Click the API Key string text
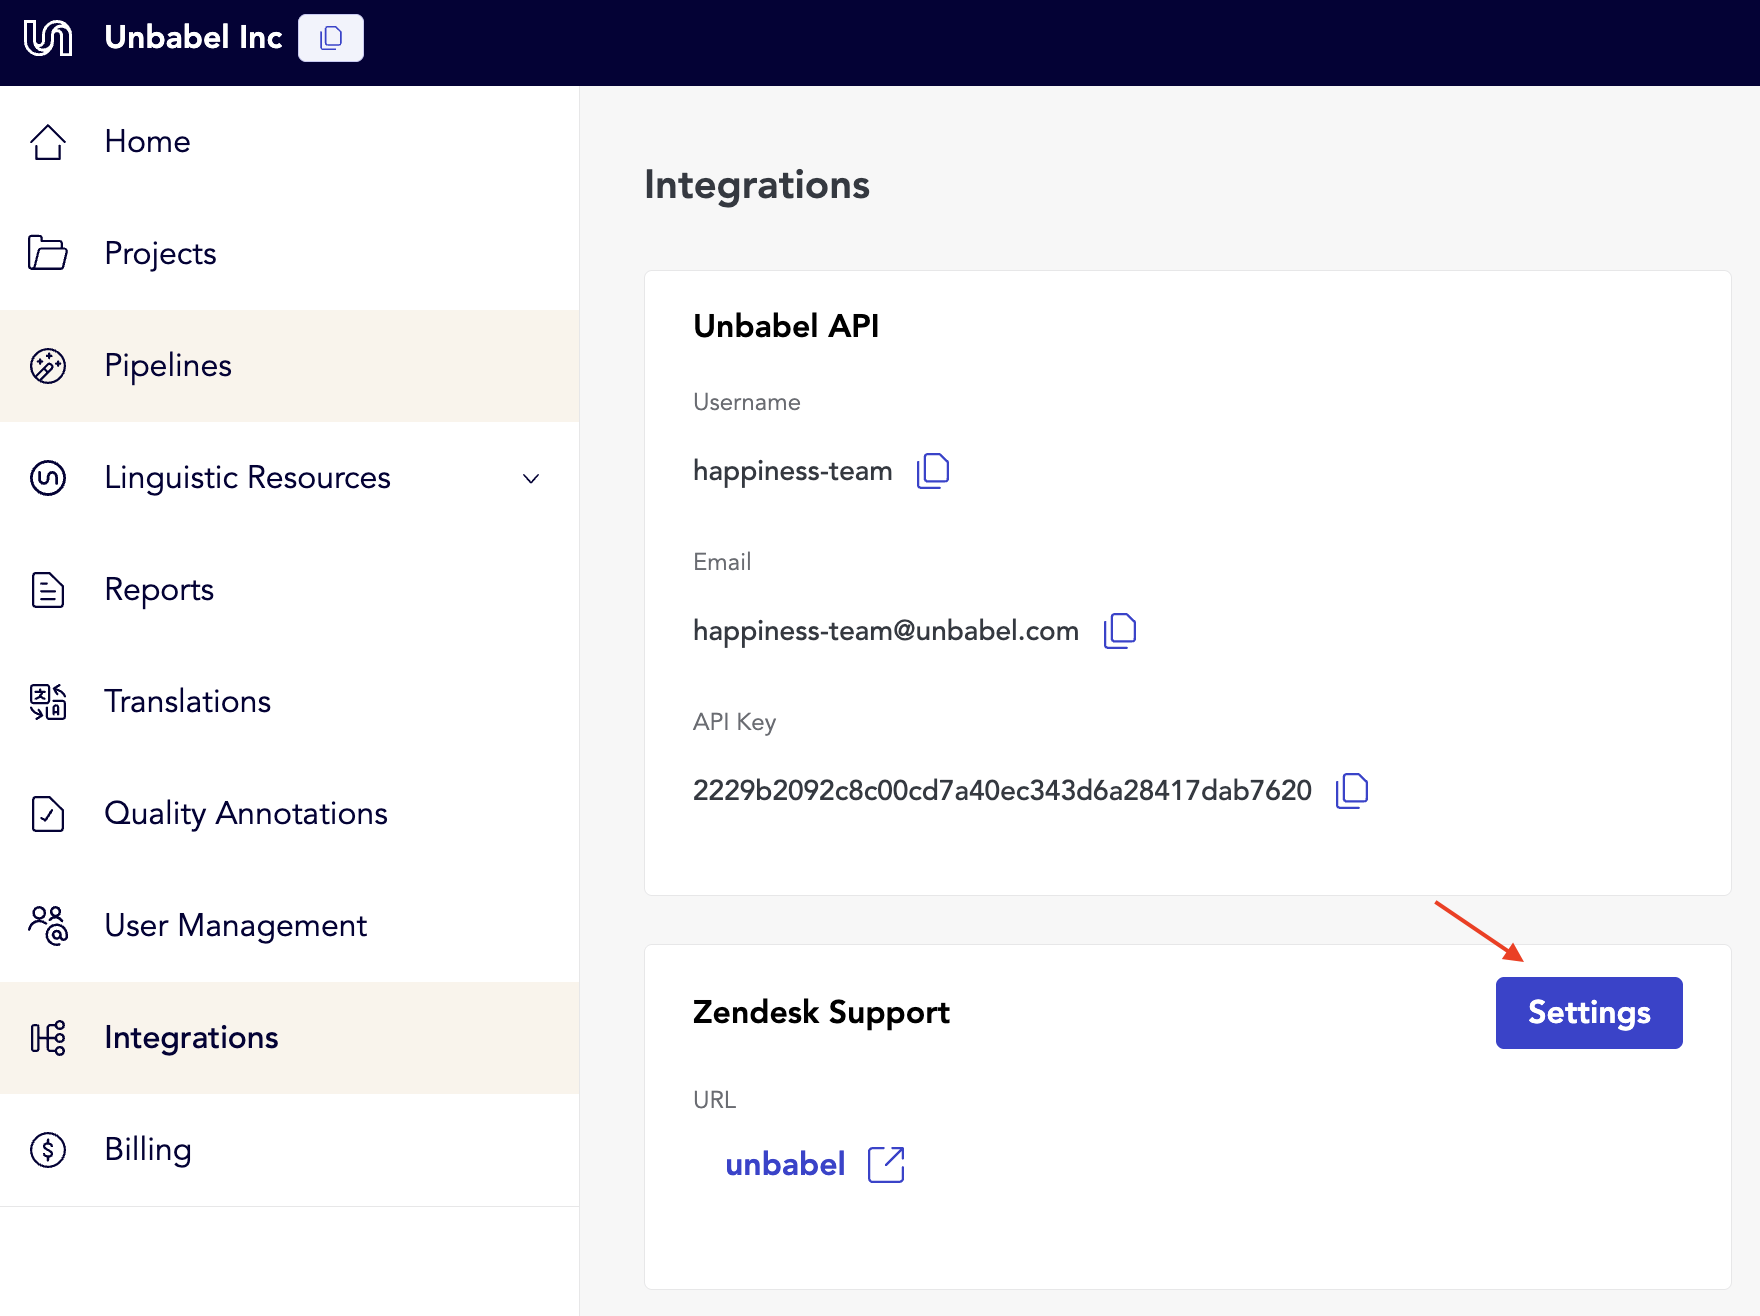This screenshot has width=1760, height=1316. pyautogui.click(x=1002, y=791)
